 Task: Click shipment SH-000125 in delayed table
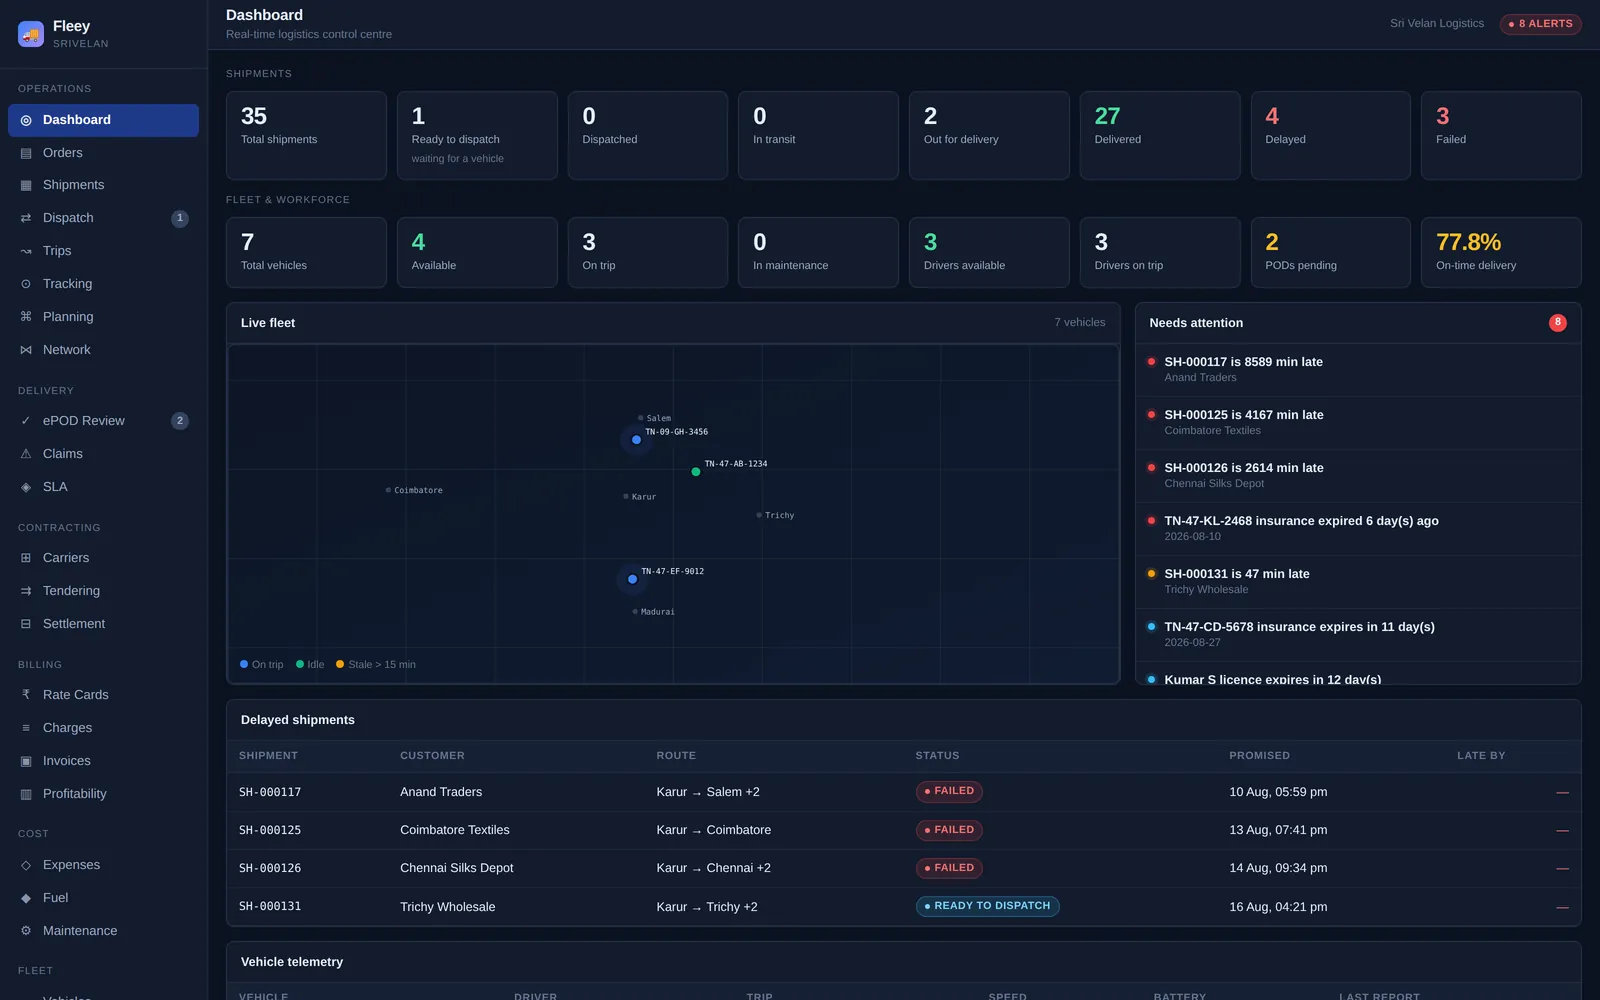[x=270, y=830]
